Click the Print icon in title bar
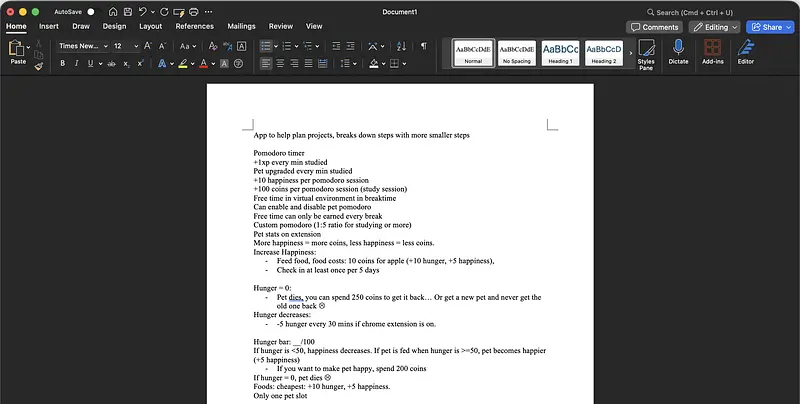The height and width of the screenshot is (404, 800). 193,11
